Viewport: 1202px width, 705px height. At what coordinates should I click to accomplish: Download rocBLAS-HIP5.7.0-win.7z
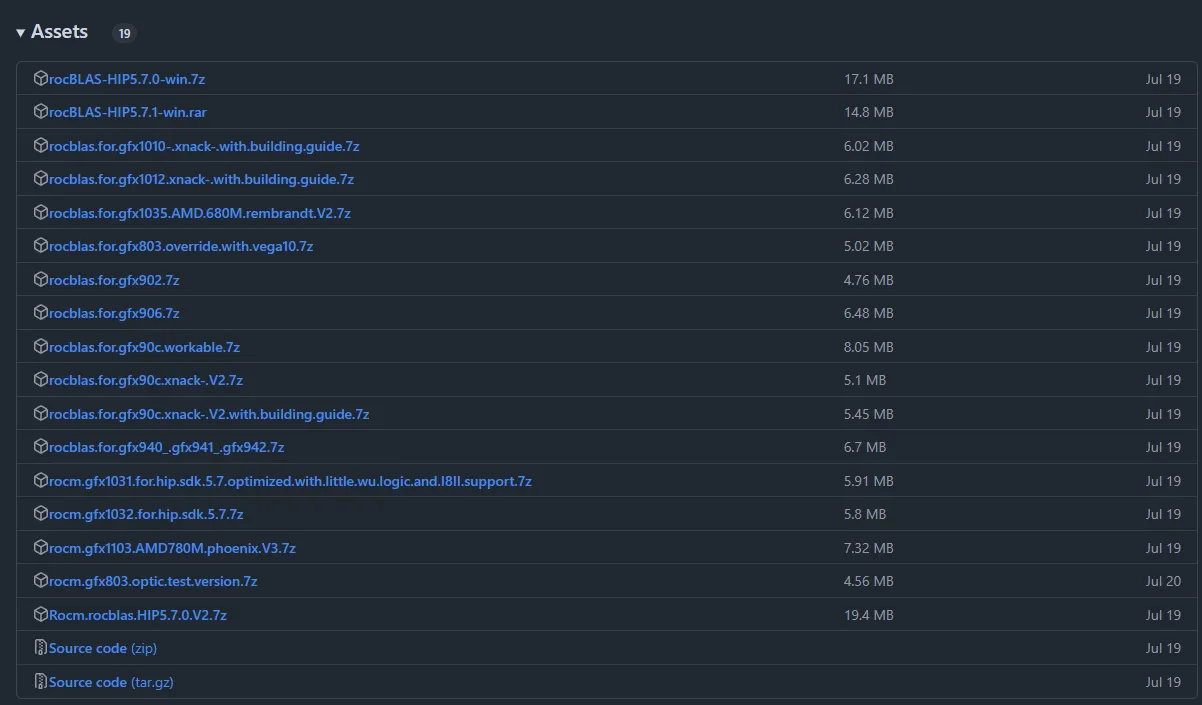[127, 79]
